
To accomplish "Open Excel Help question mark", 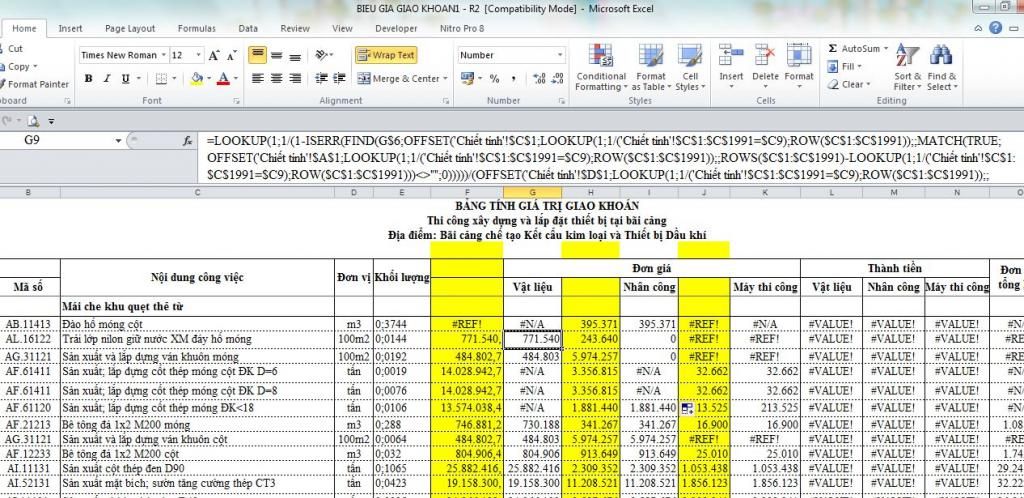I will 995,28.
